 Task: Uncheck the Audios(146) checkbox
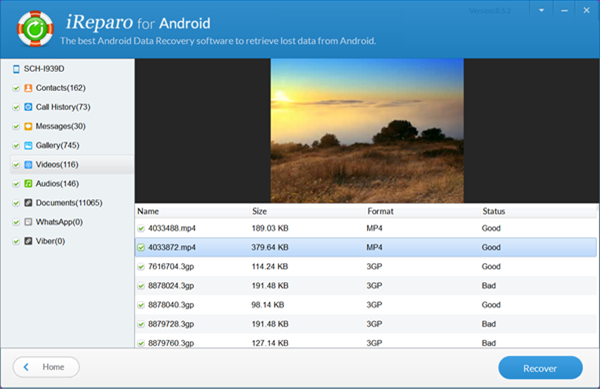[16, 184]
